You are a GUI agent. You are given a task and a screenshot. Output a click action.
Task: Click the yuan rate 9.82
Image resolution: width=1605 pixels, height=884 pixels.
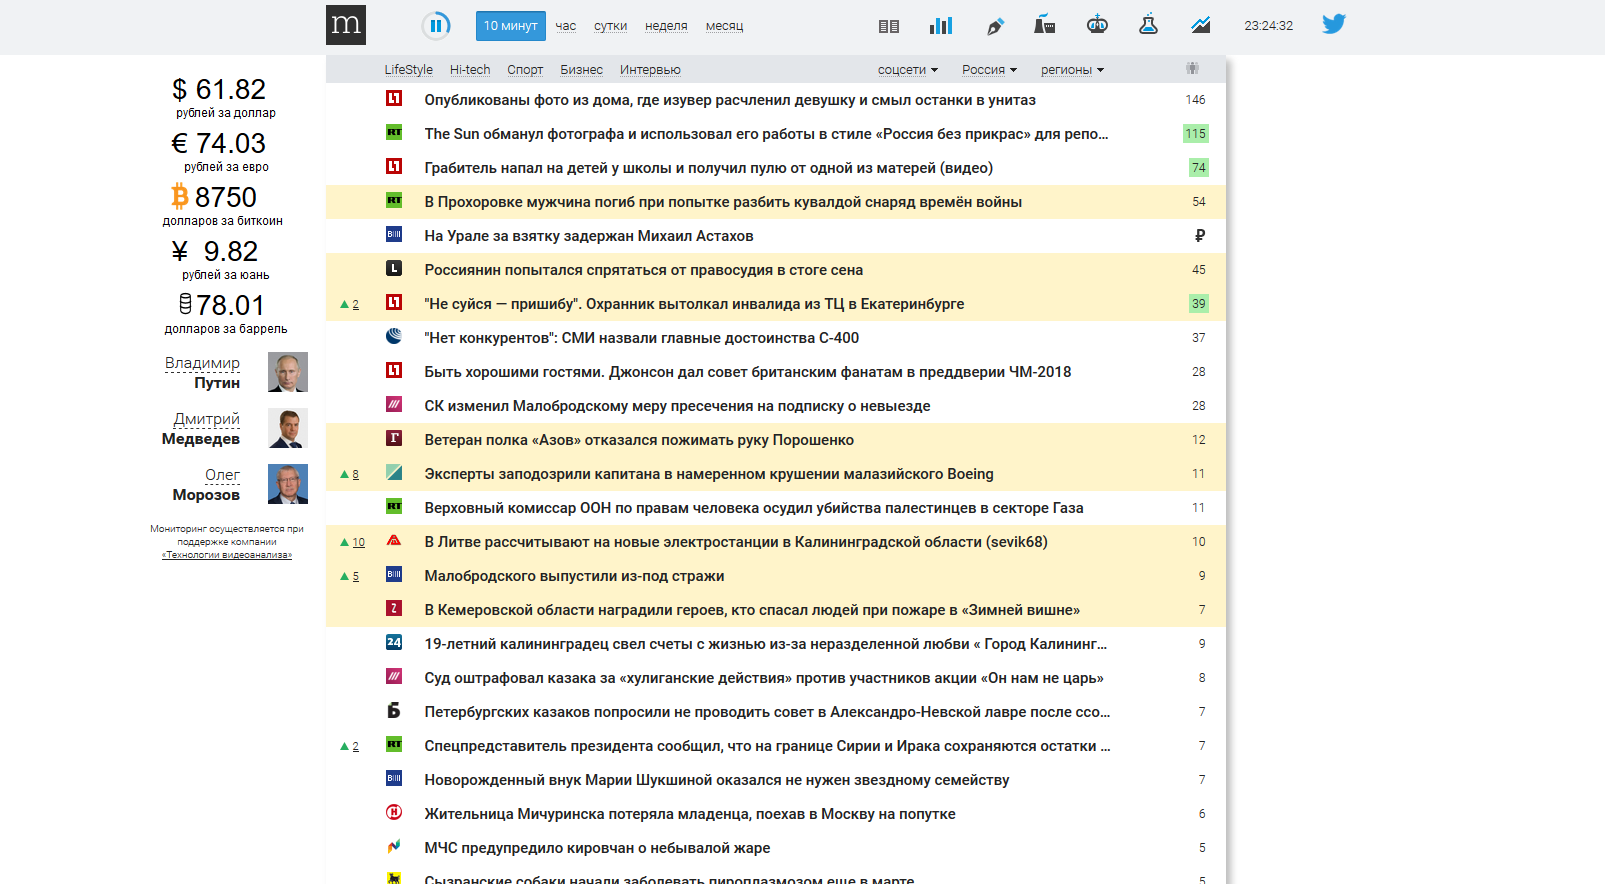215,251
